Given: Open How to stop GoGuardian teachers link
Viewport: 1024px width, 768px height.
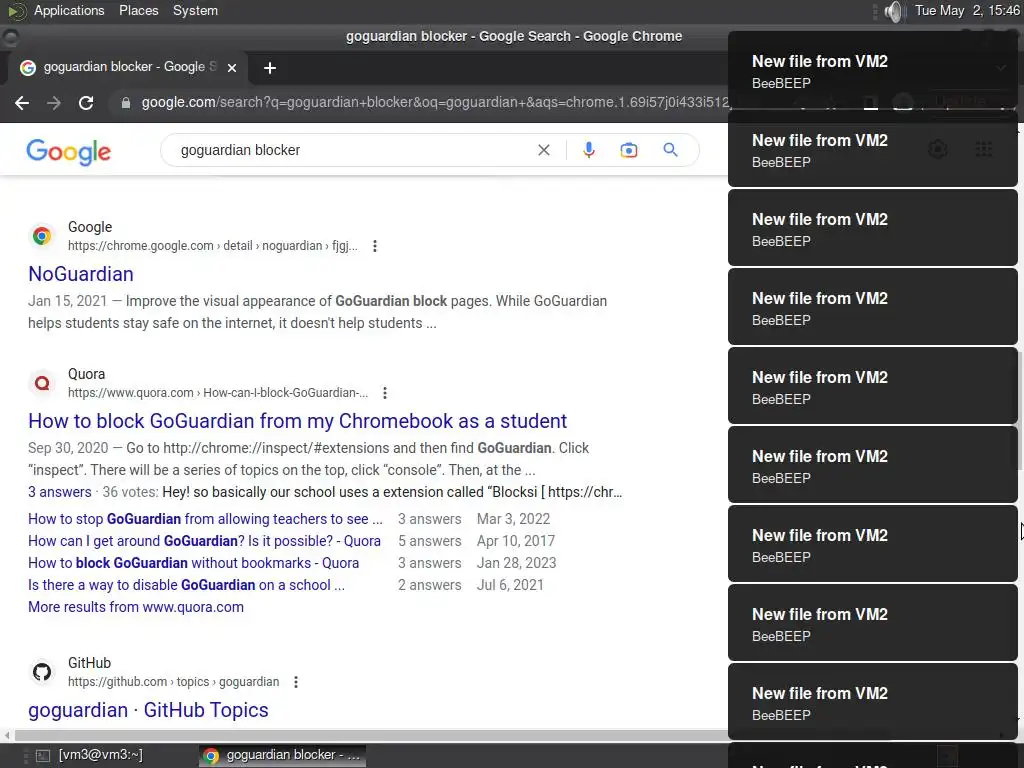Looking at the screenshot, I should [x=205, y=519].
